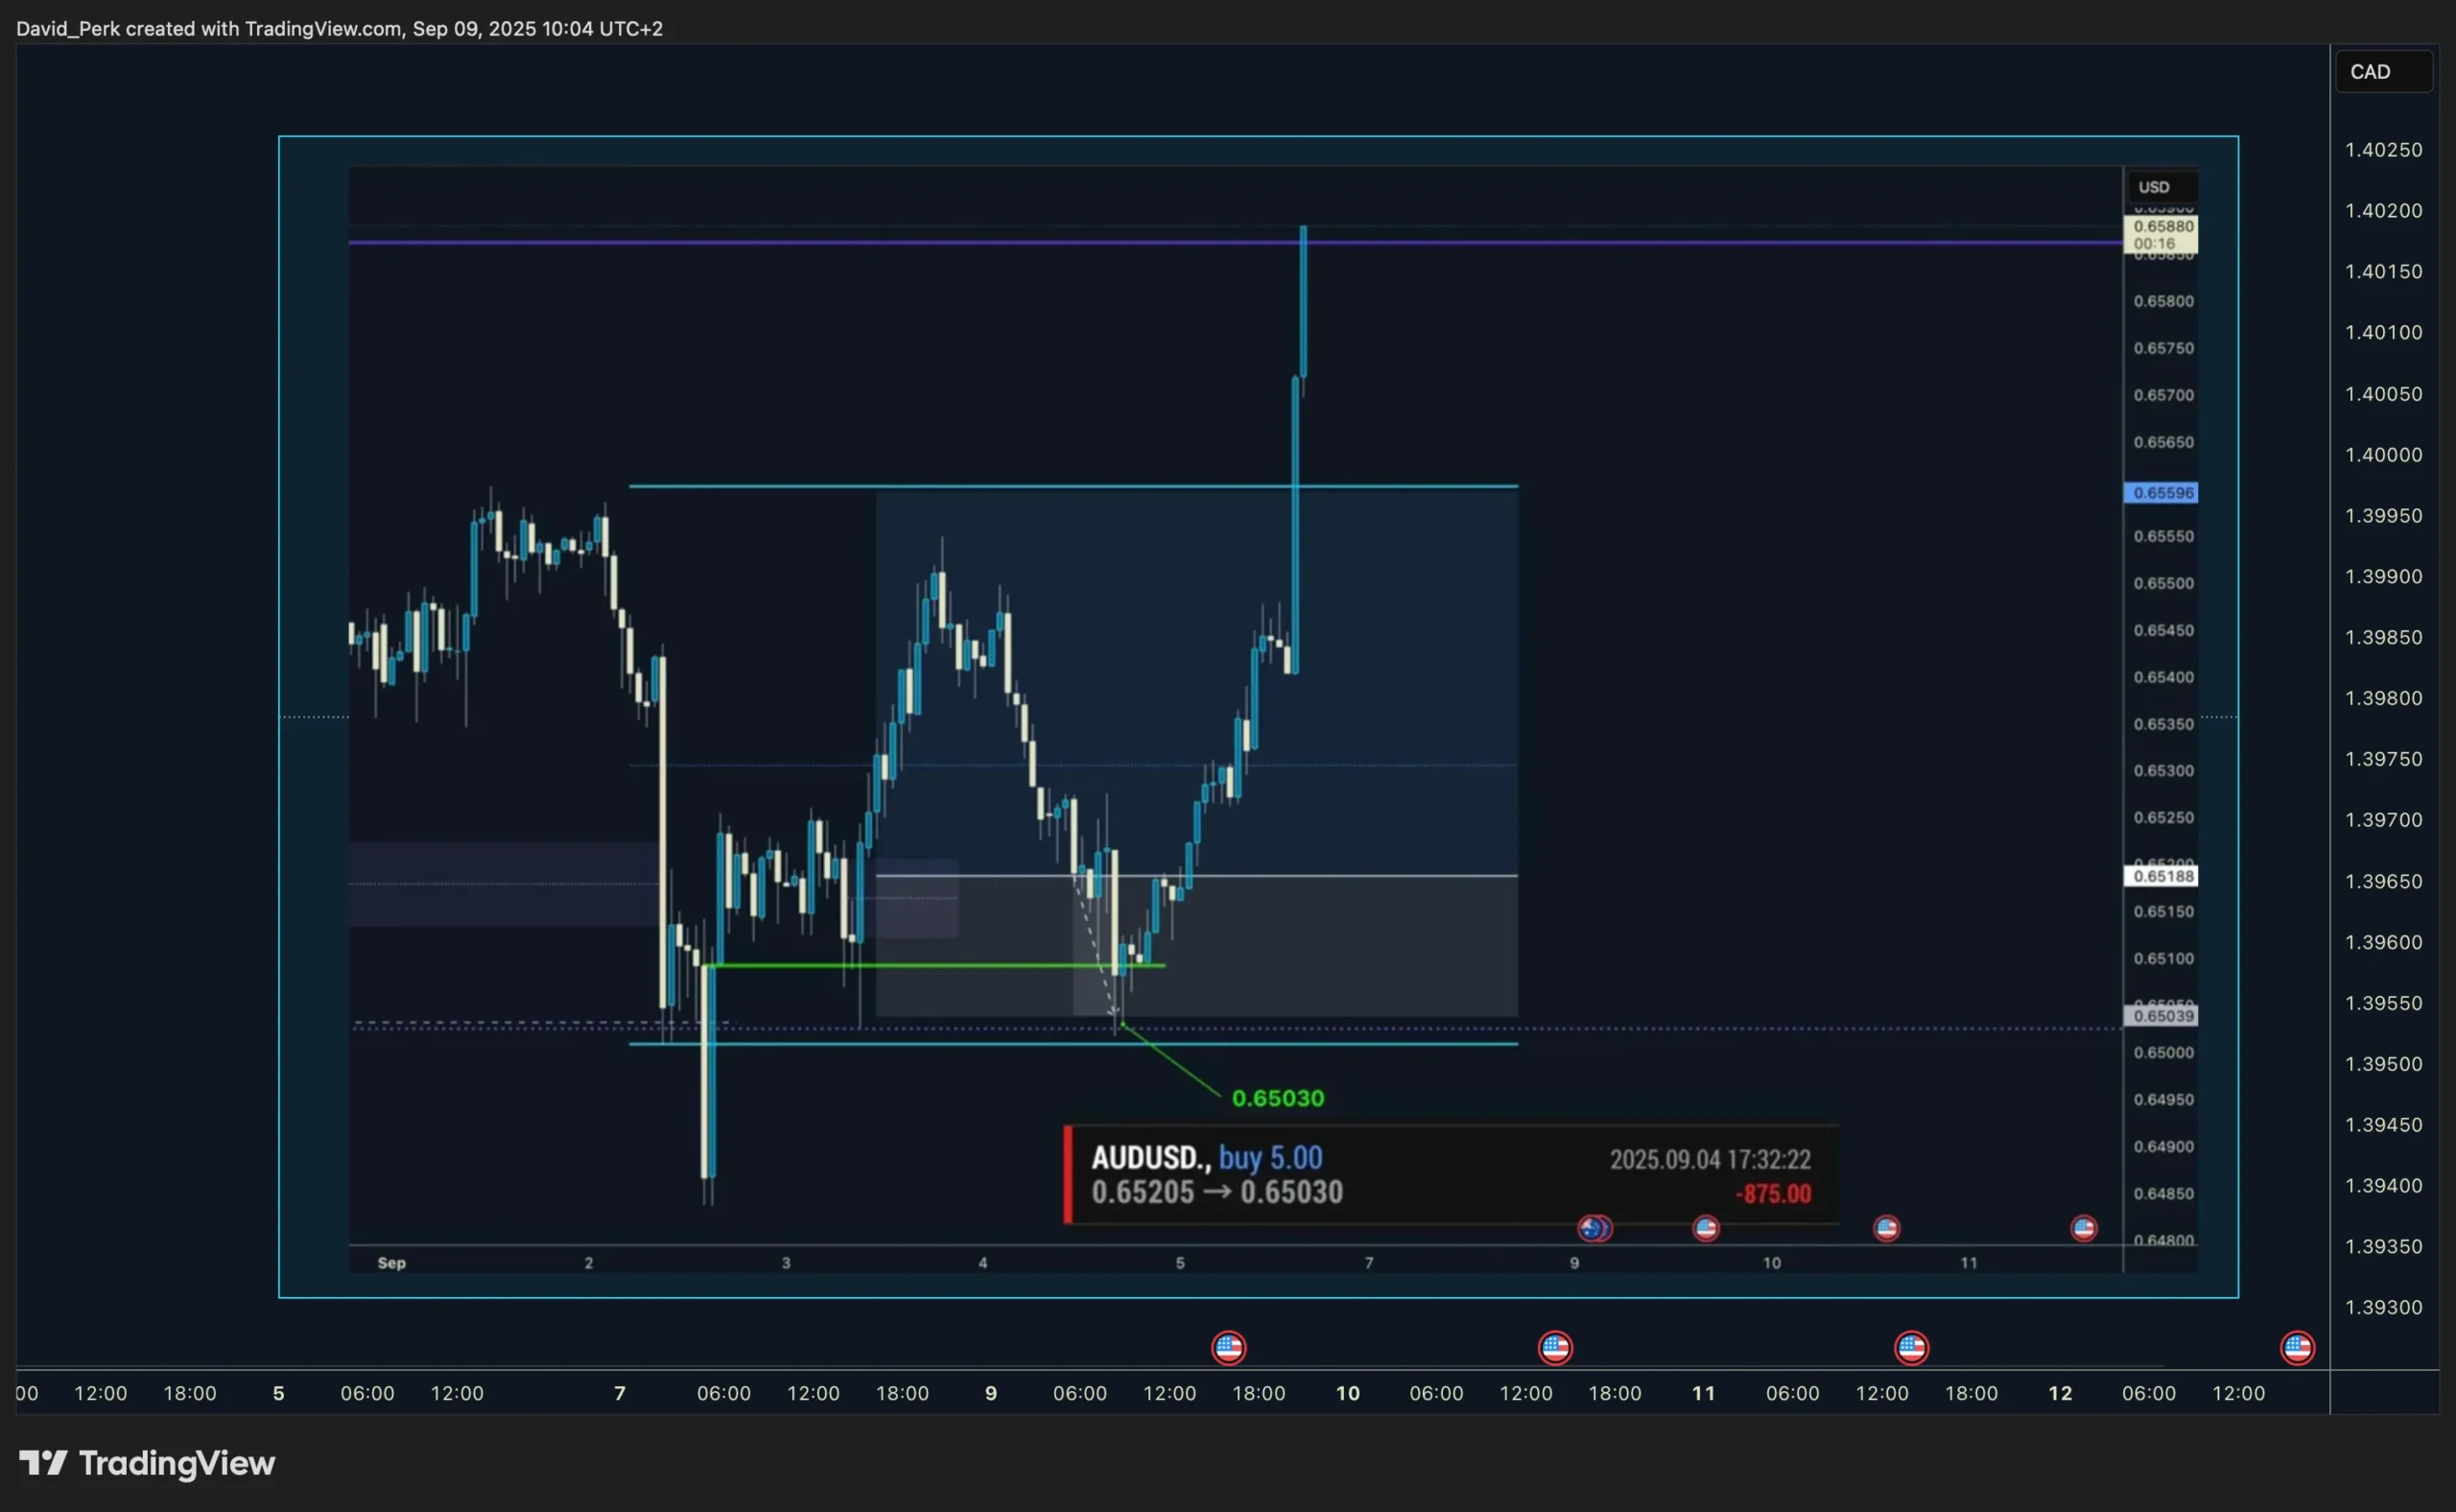Click small US flag icon just left of day 10
2456x1512 pixels.
(x=1706, y=1228)
